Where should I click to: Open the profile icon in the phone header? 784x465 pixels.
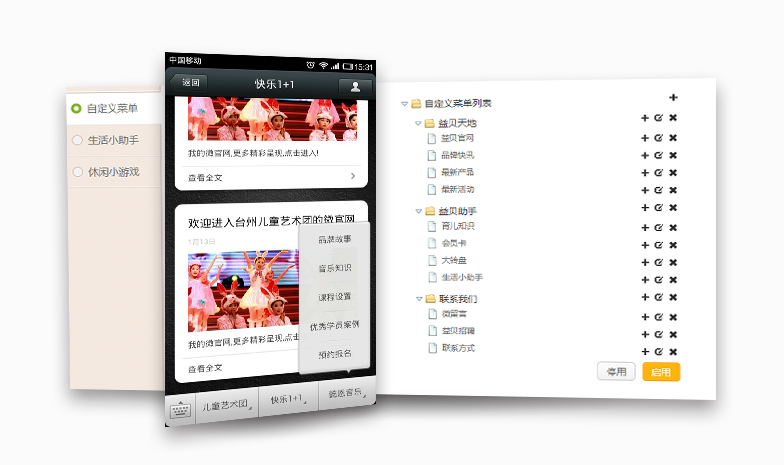[x=355, y=86]
